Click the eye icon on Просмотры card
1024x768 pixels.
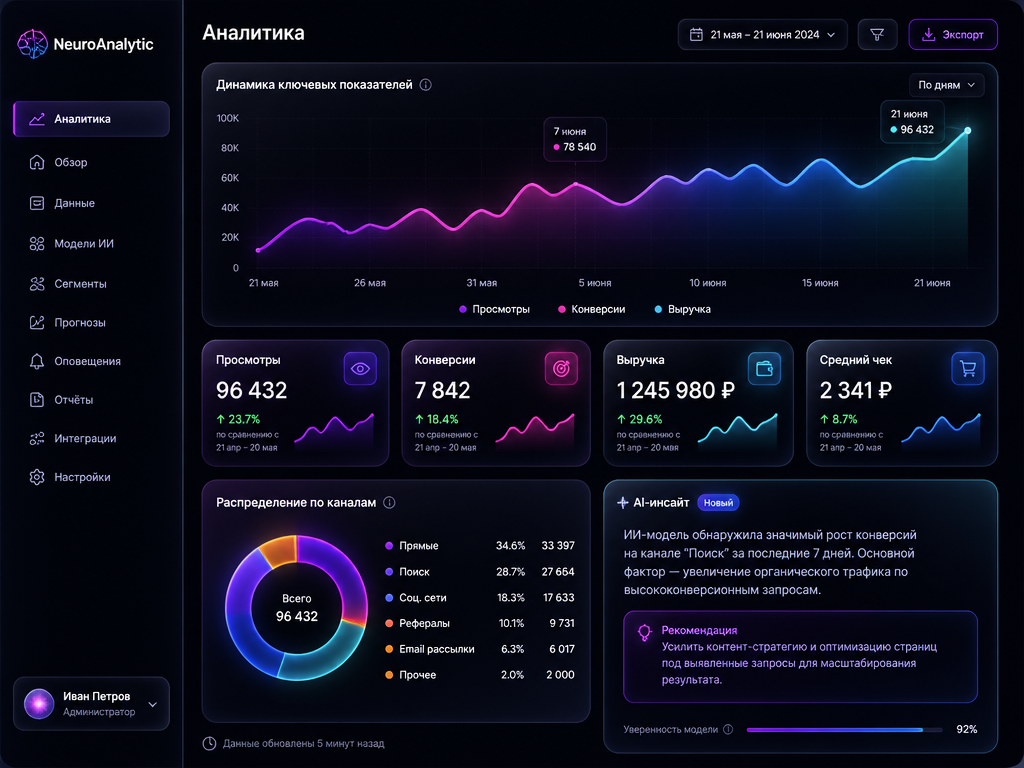pos(360,369)
